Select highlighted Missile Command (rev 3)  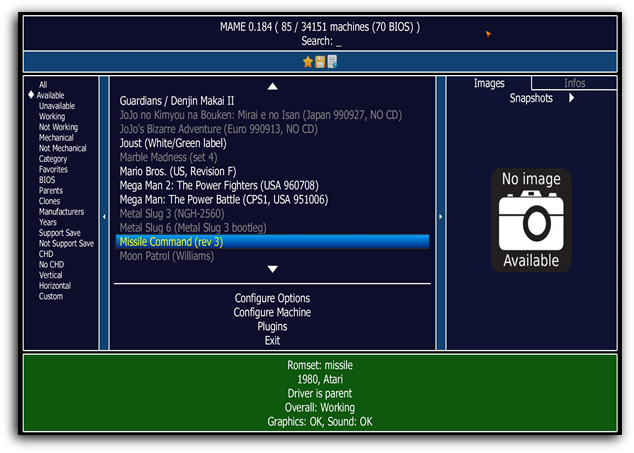point(272,242)
